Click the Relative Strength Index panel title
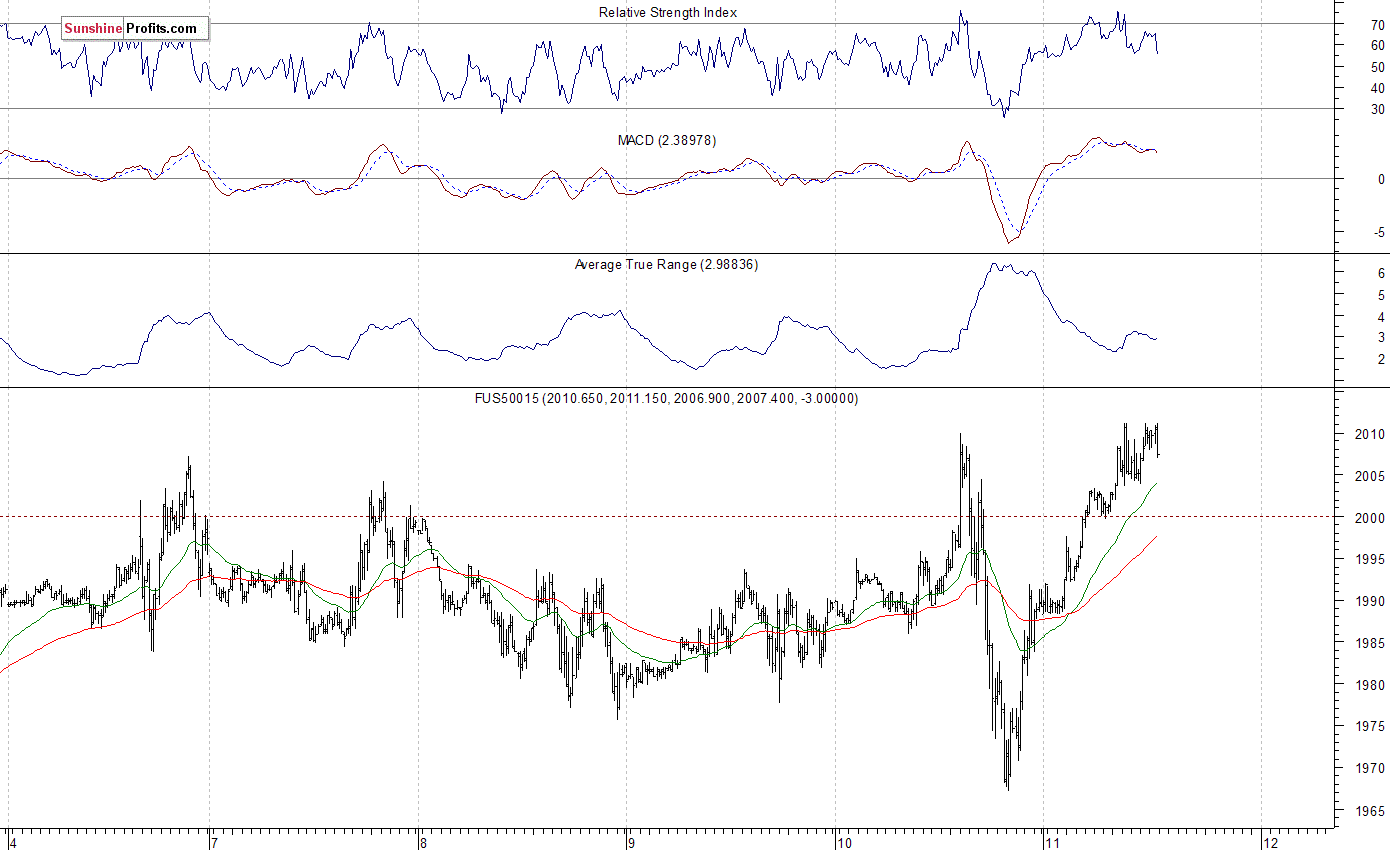This screenshot has height=850, width=1390. click(x=668, y=12)
